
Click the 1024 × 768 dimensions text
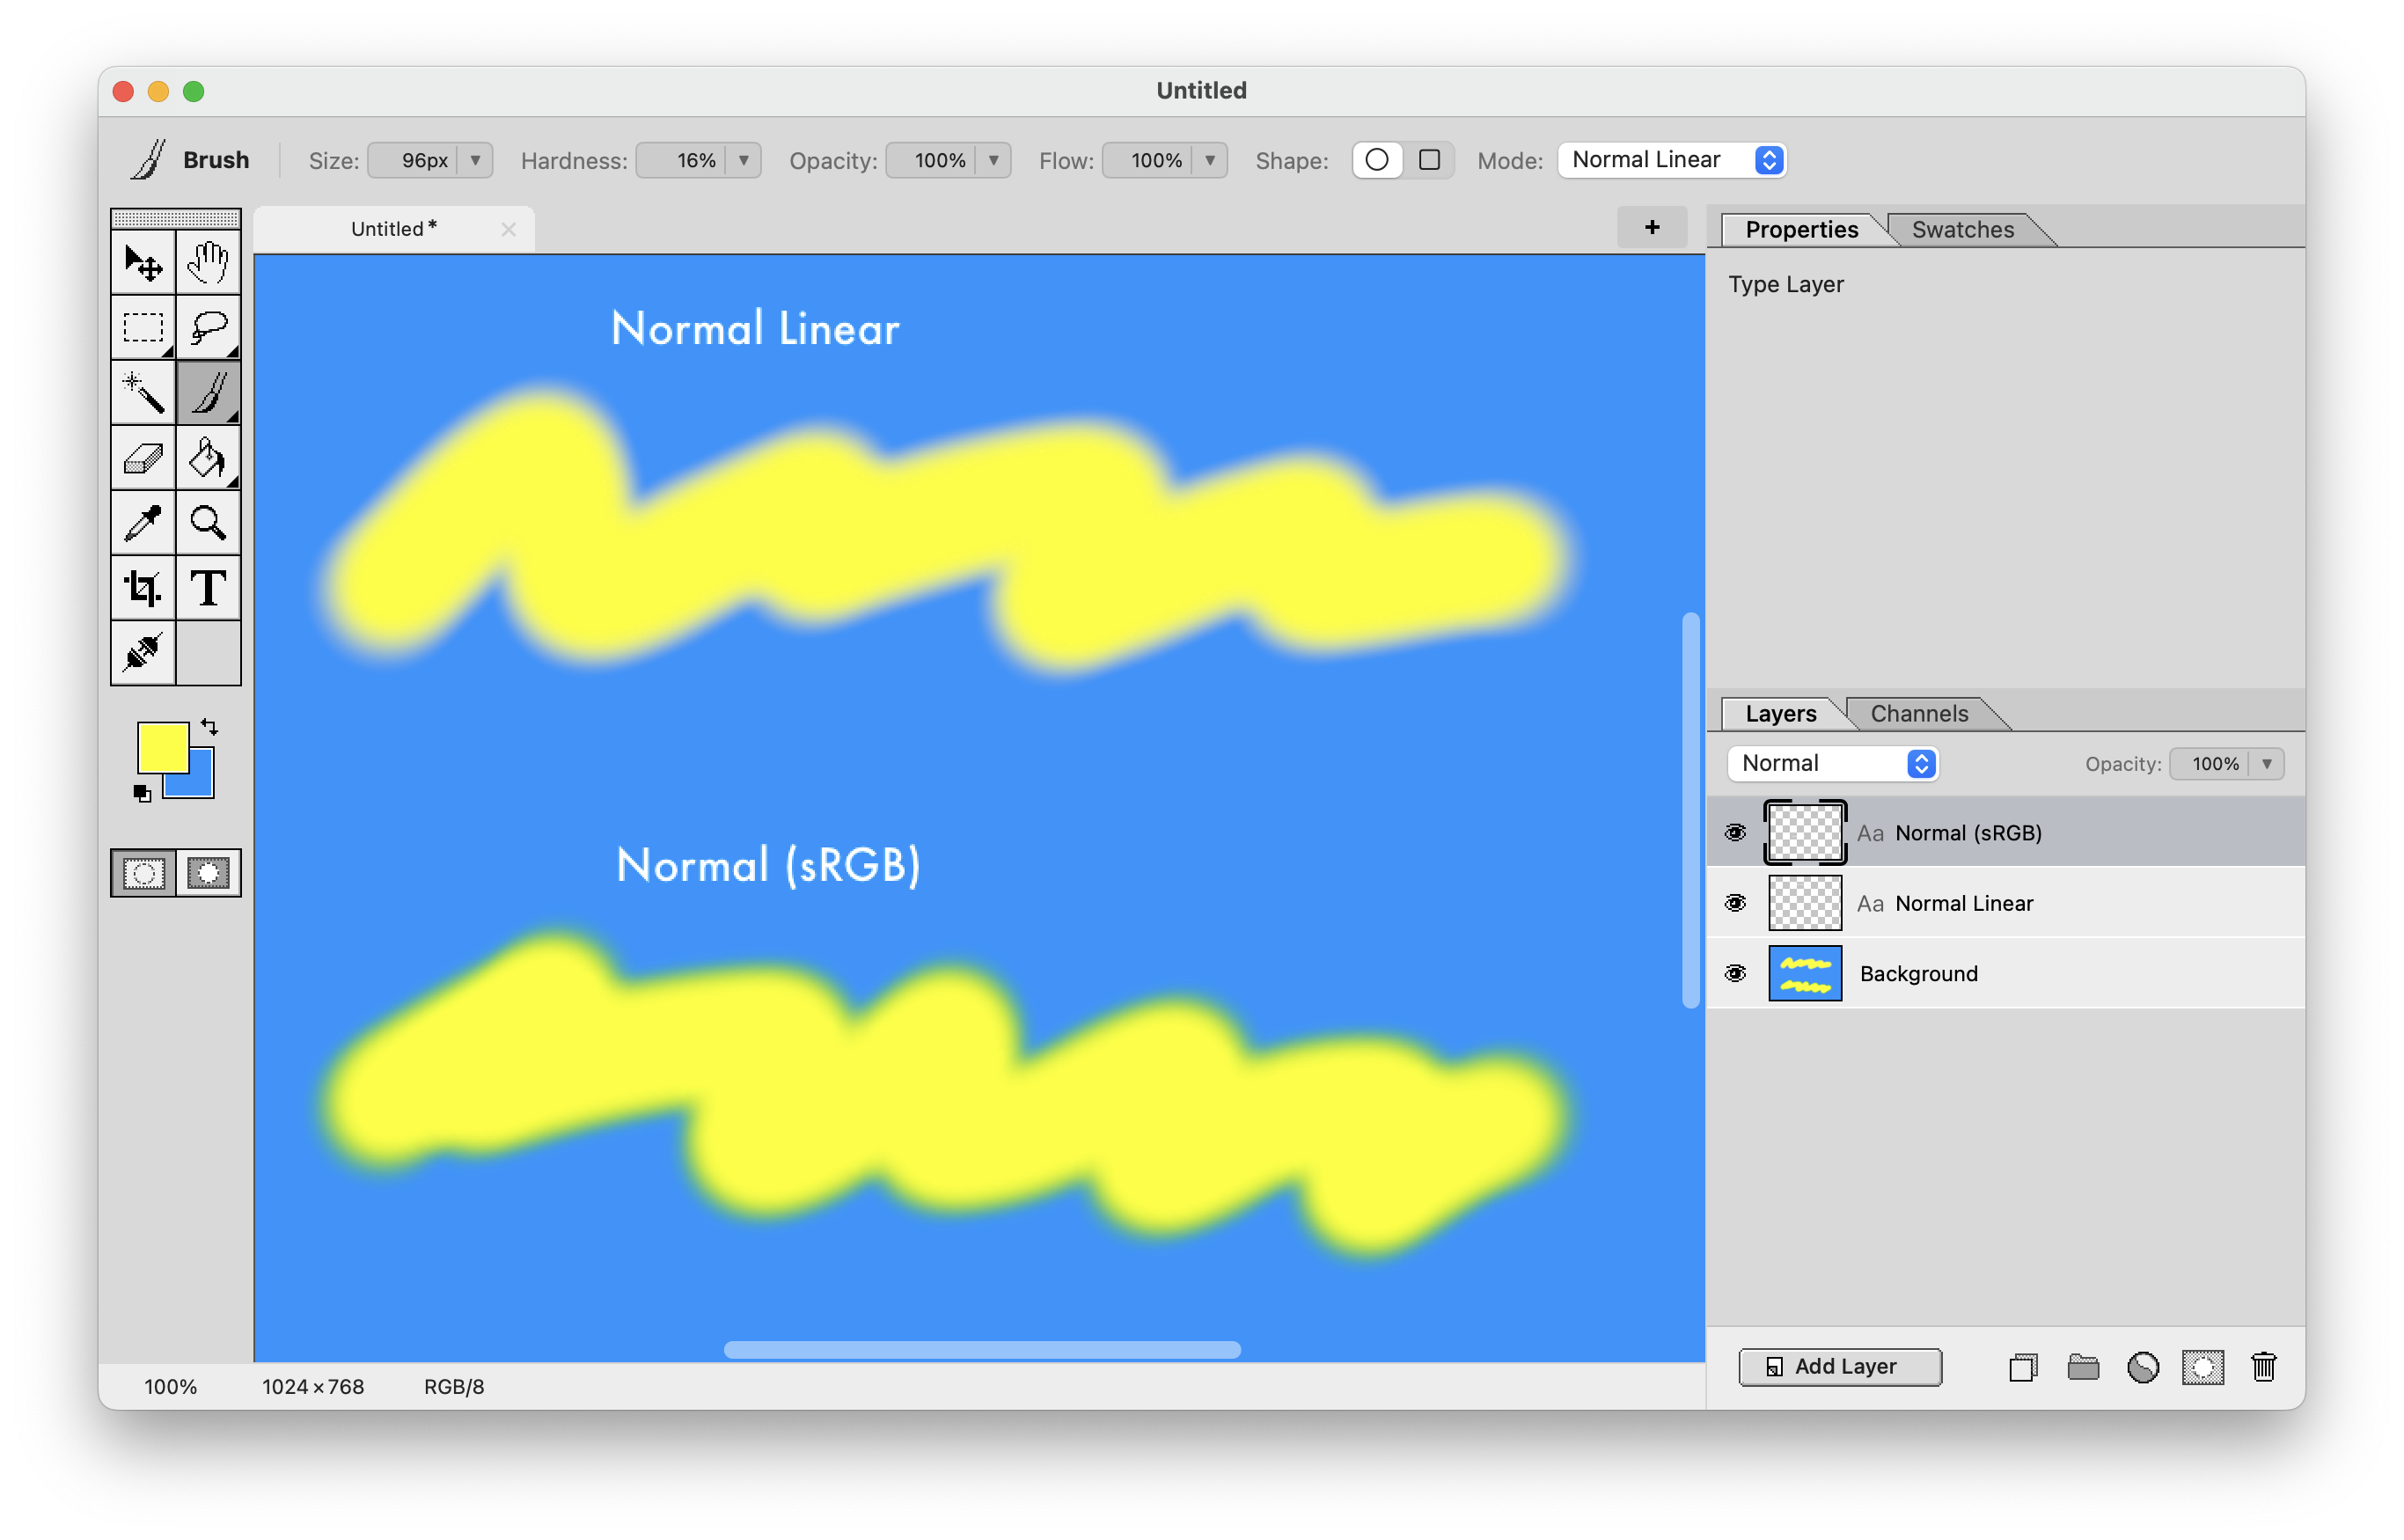313,1386
